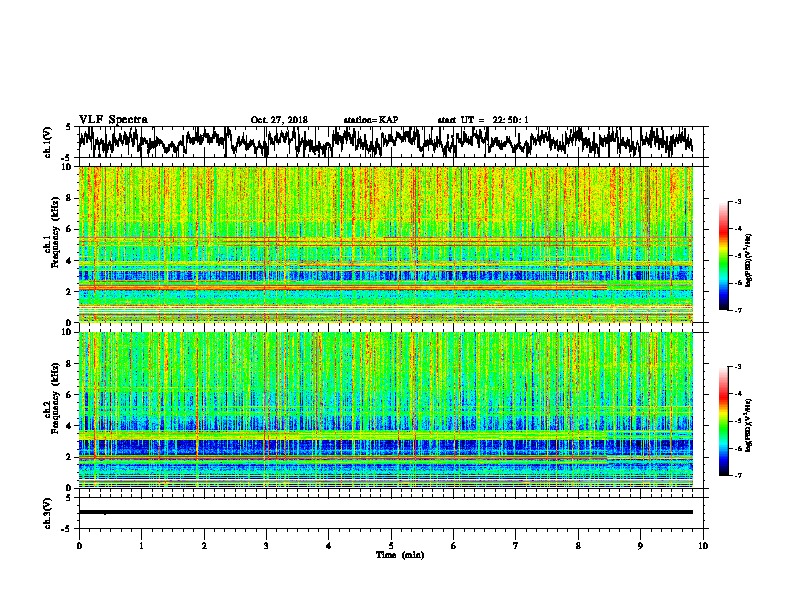Click the "start UT = 22:50:1" text
The width and height of the screenshot is (792, 612).
coord(483,120)
